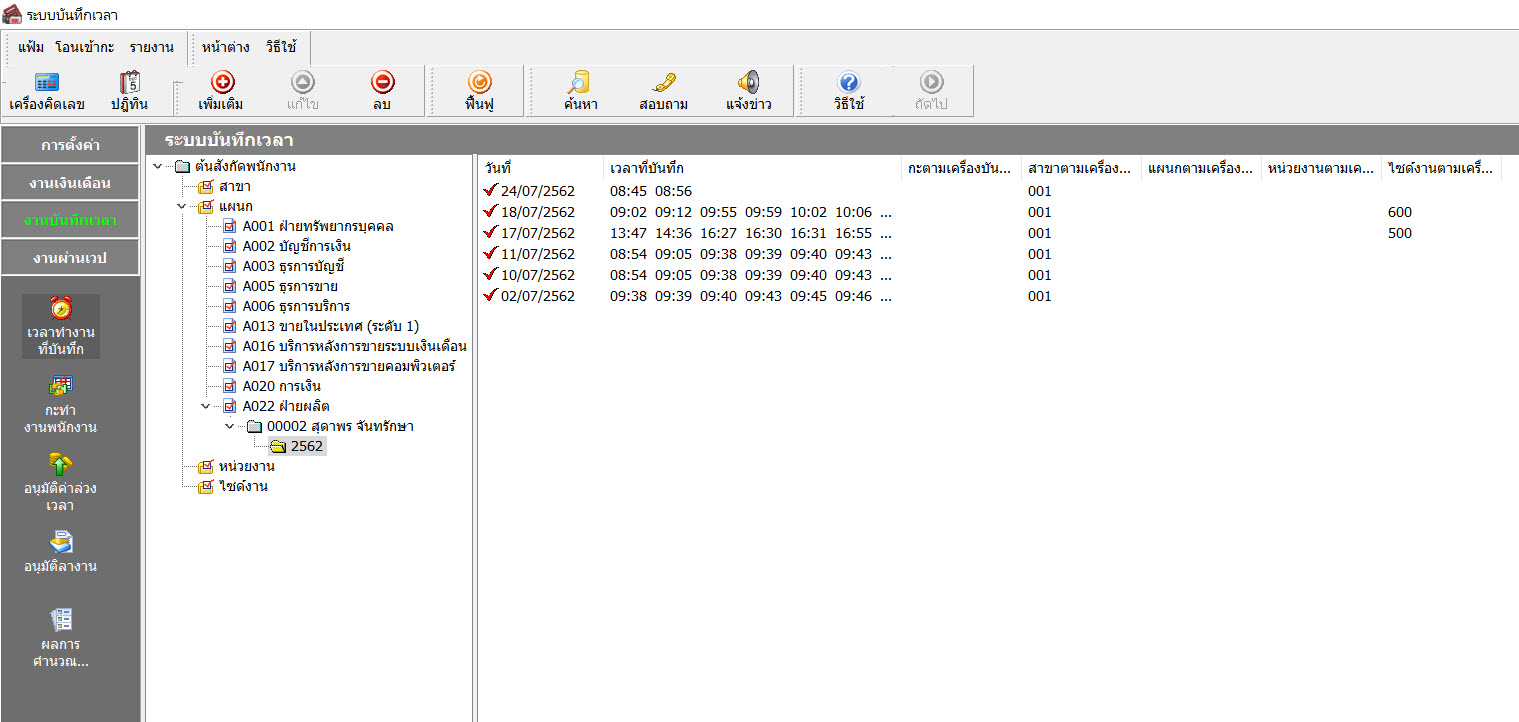Select department A002 บัญชีการเงิน
1519x722 pixels.
tap(287, 246)
